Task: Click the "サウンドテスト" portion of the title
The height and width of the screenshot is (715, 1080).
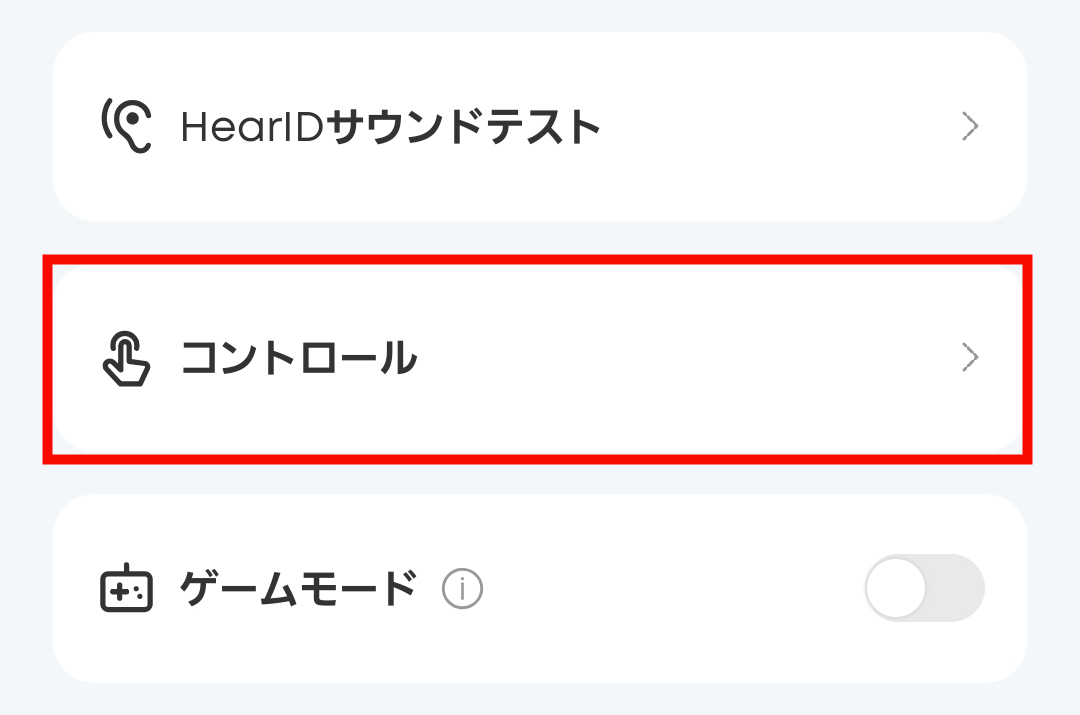Action: pos(463,127)
